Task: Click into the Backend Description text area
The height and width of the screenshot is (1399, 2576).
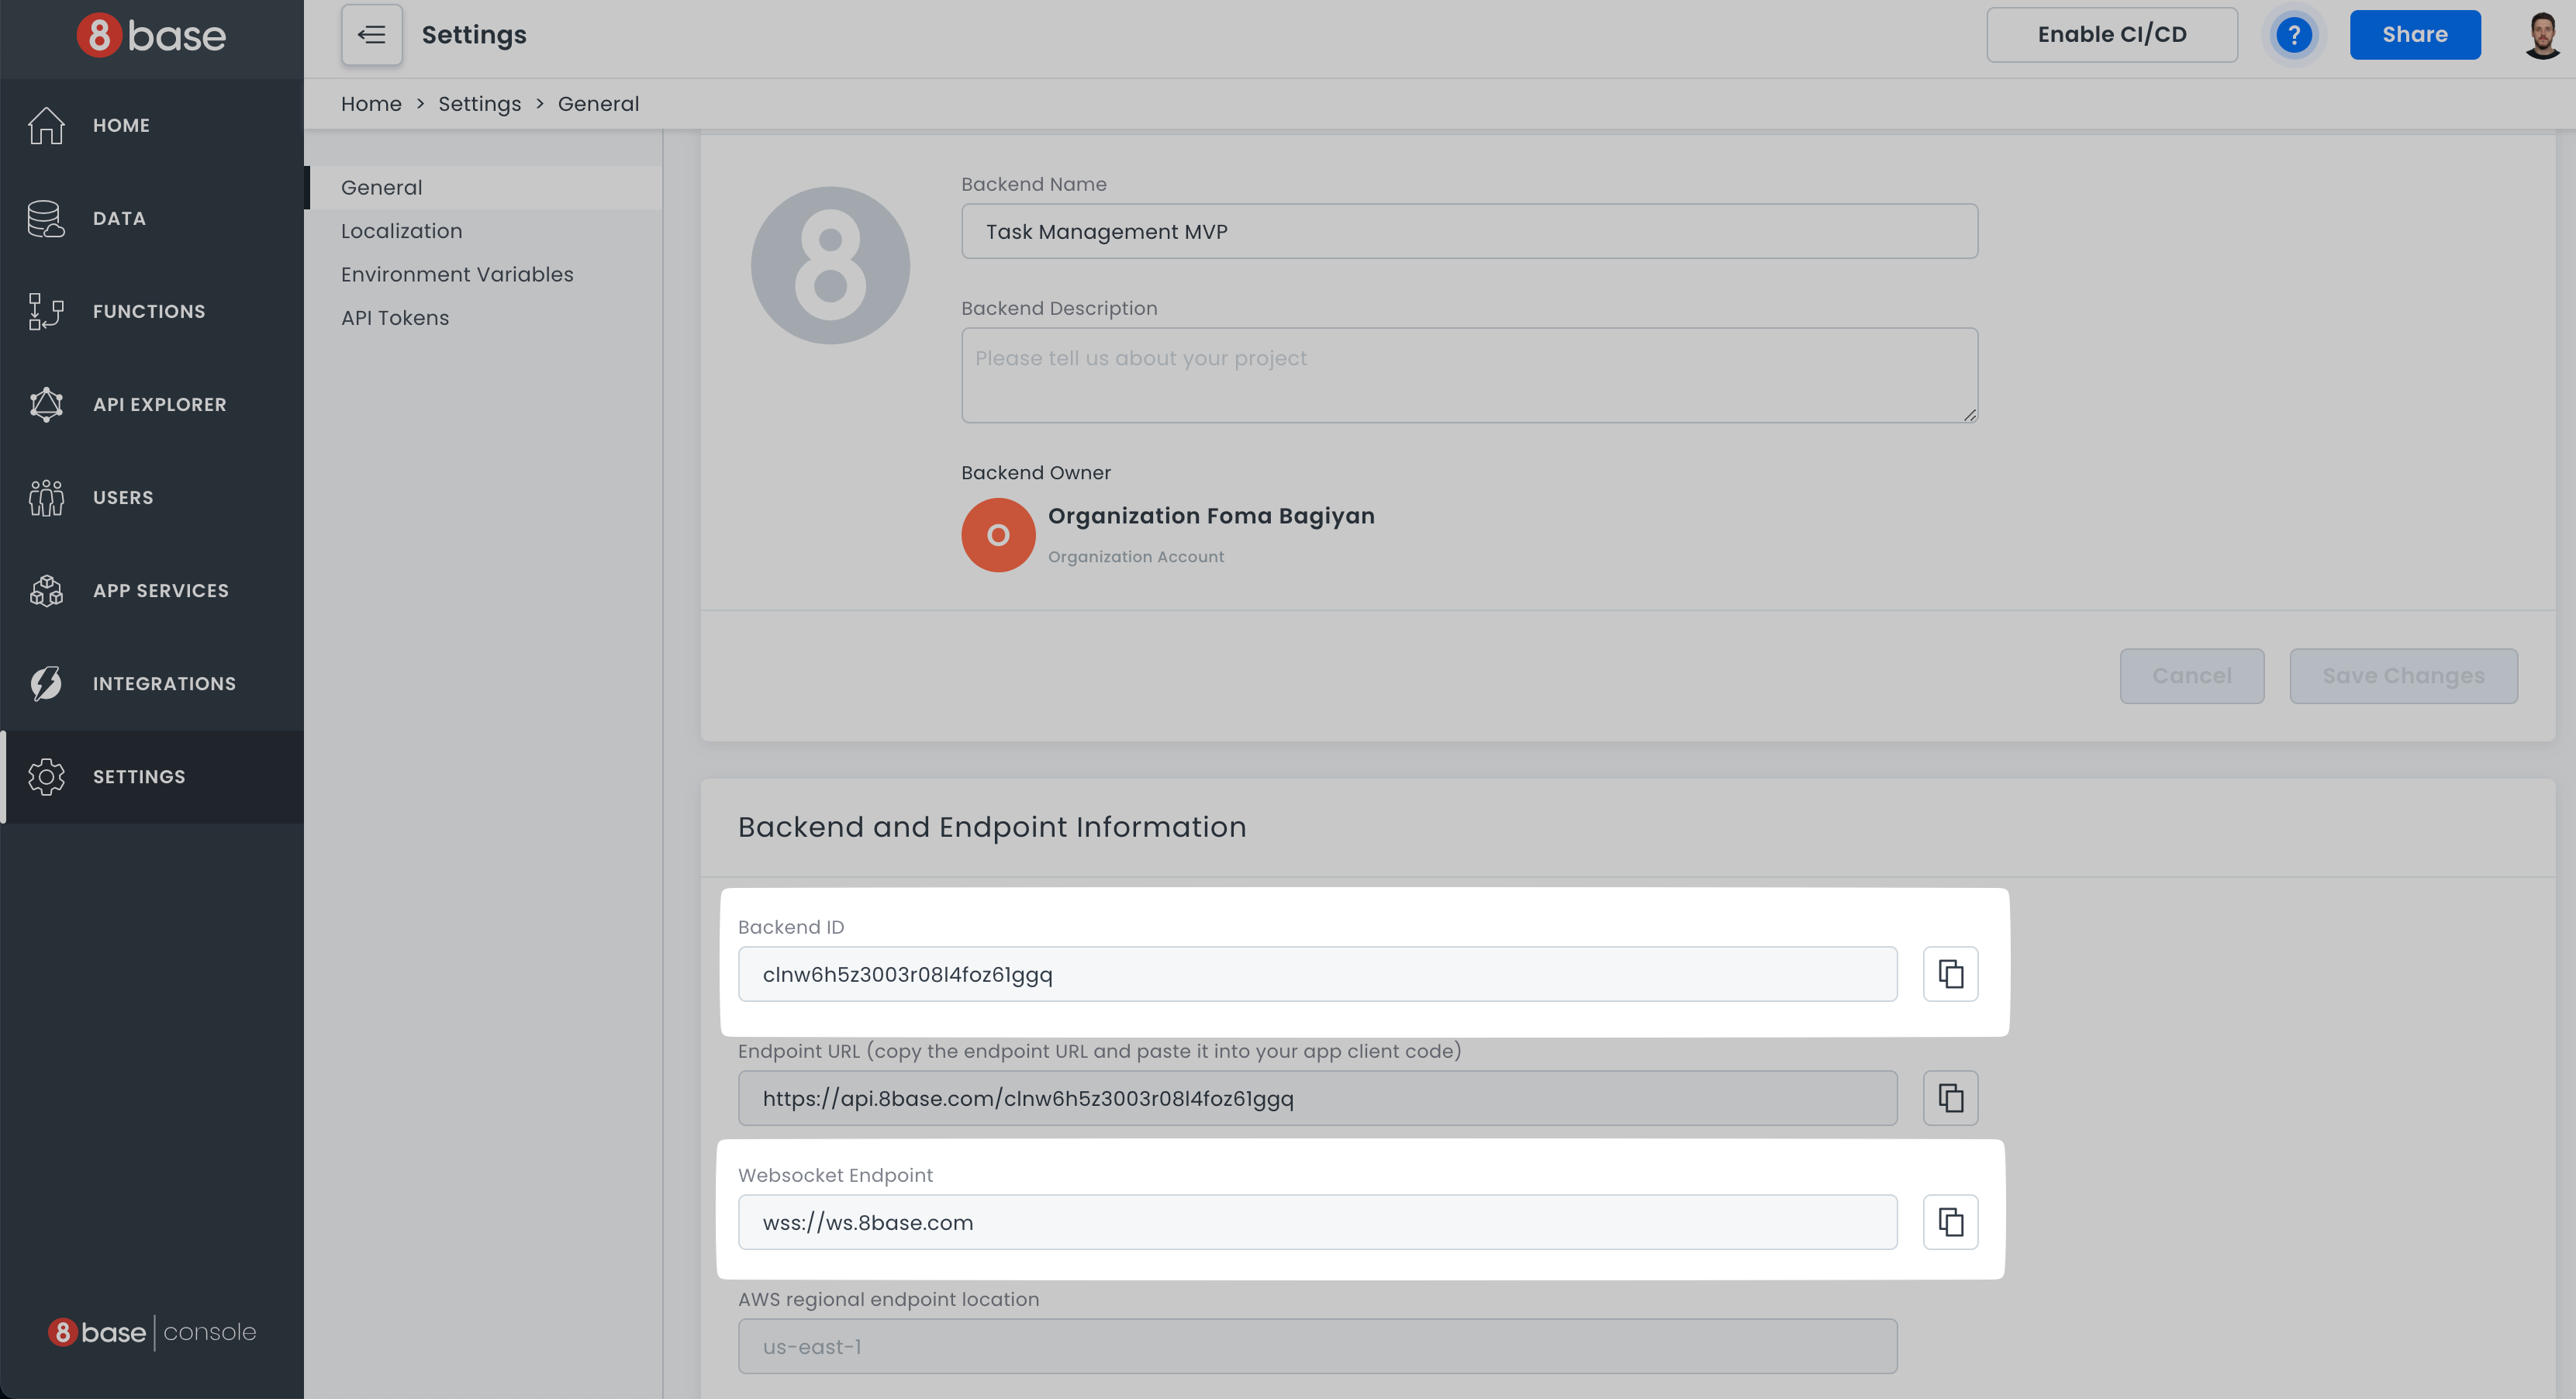Action: 1468,375
